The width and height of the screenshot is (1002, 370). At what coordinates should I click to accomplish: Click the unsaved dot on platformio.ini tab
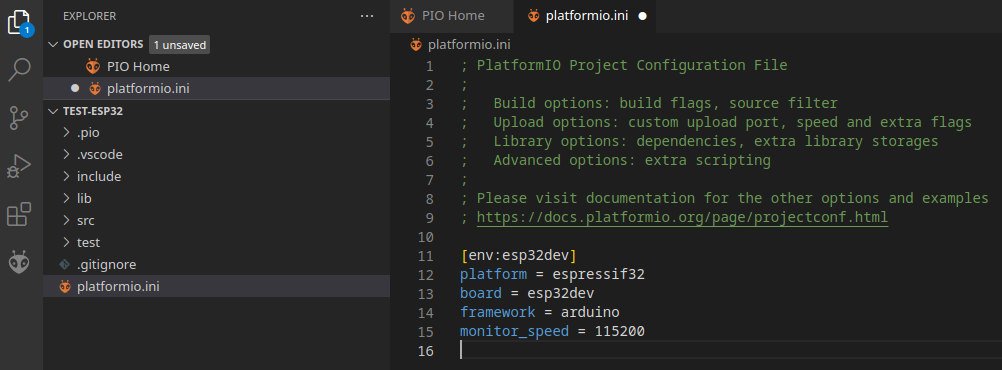click(642, 17)
